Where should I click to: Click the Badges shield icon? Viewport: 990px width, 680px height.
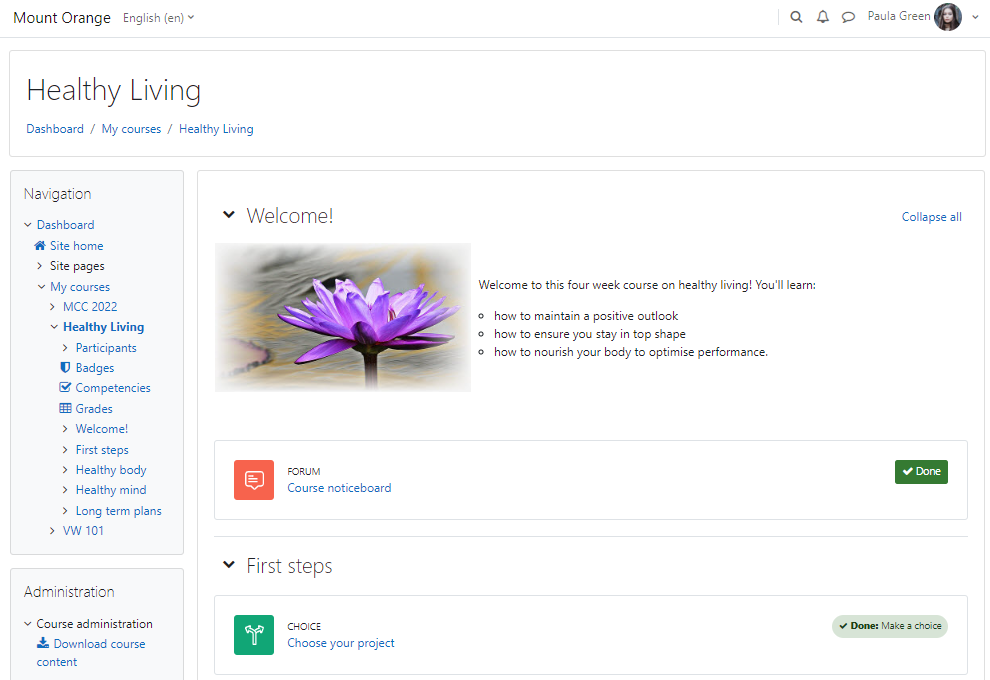(65, 367)
